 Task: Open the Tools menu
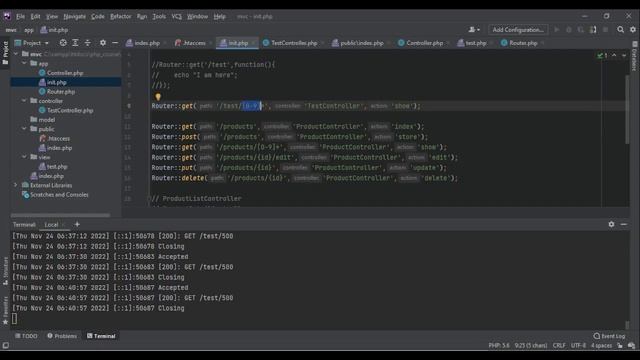click(159, 17)
